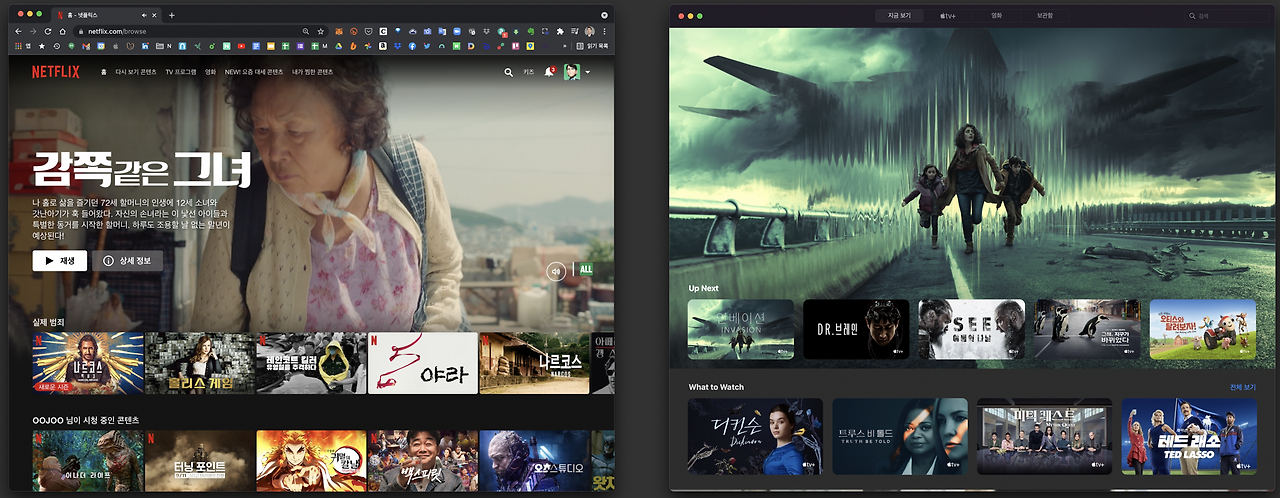Go back using Chrome's back arrow

[x=18, y=31]
